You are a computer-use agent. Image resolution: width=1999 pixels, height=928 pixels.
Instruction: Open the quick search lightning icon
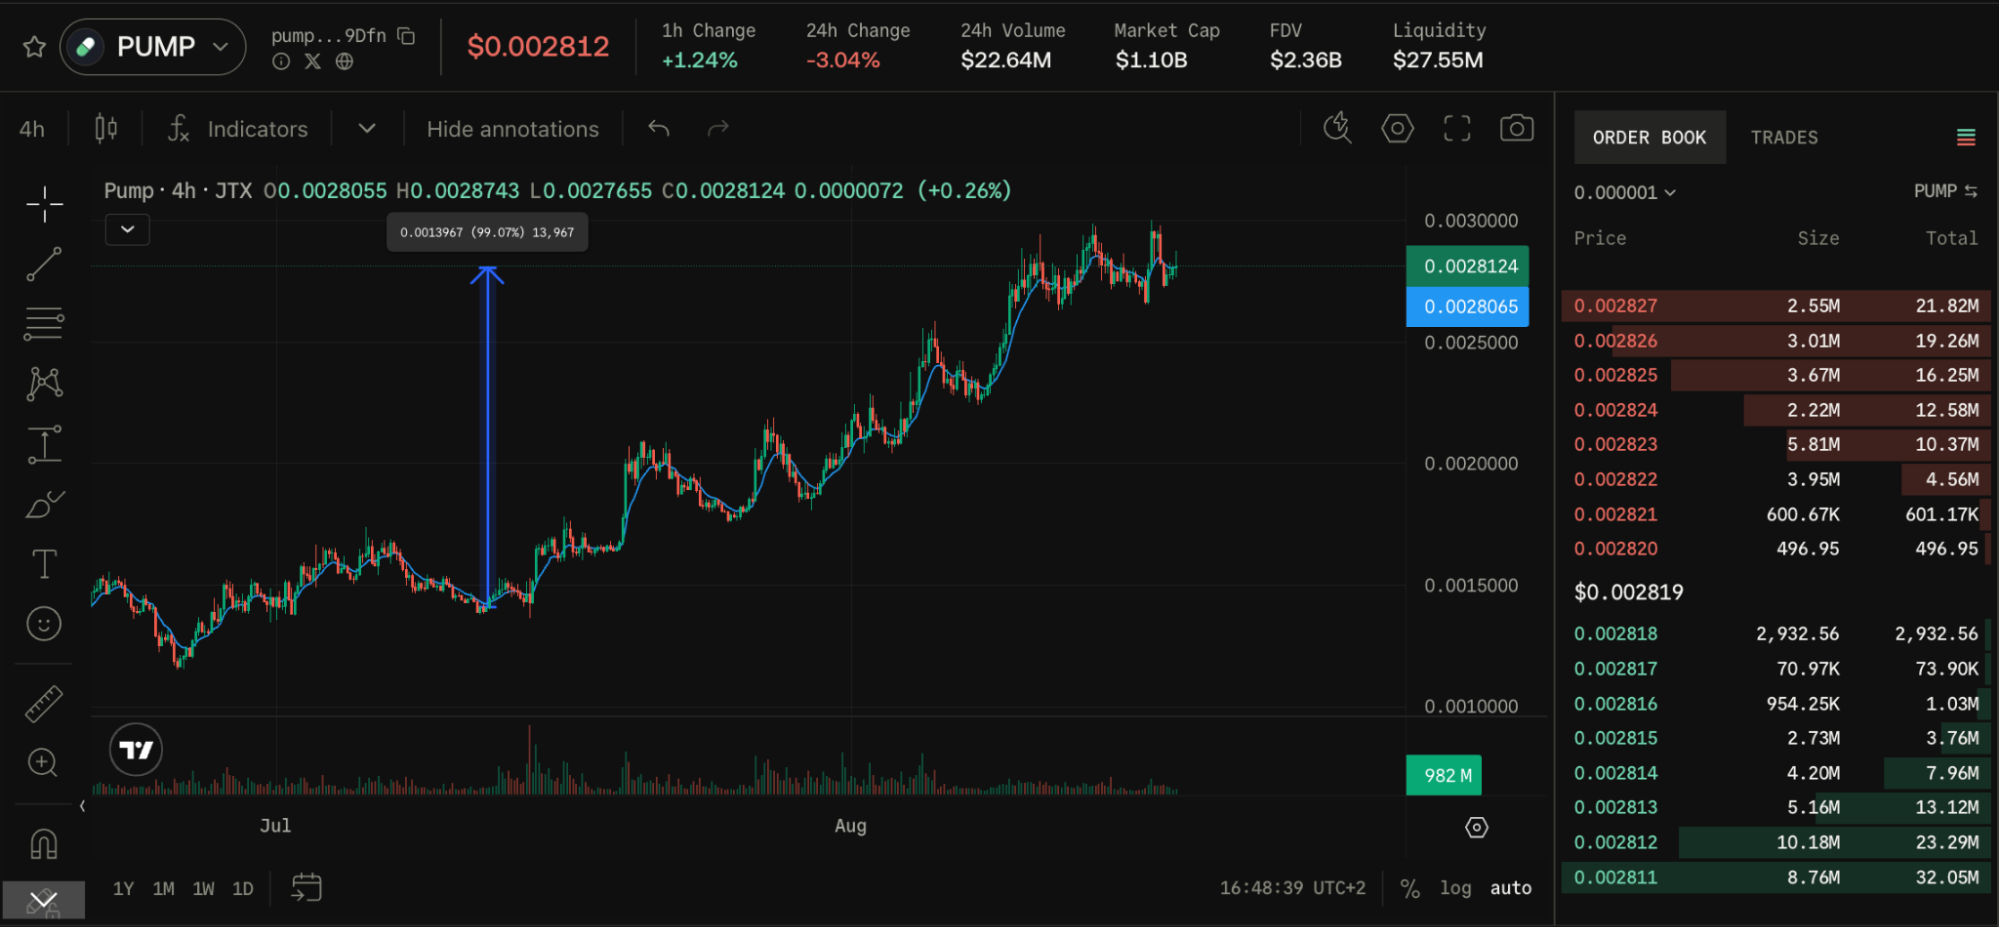pos(1337,128)
